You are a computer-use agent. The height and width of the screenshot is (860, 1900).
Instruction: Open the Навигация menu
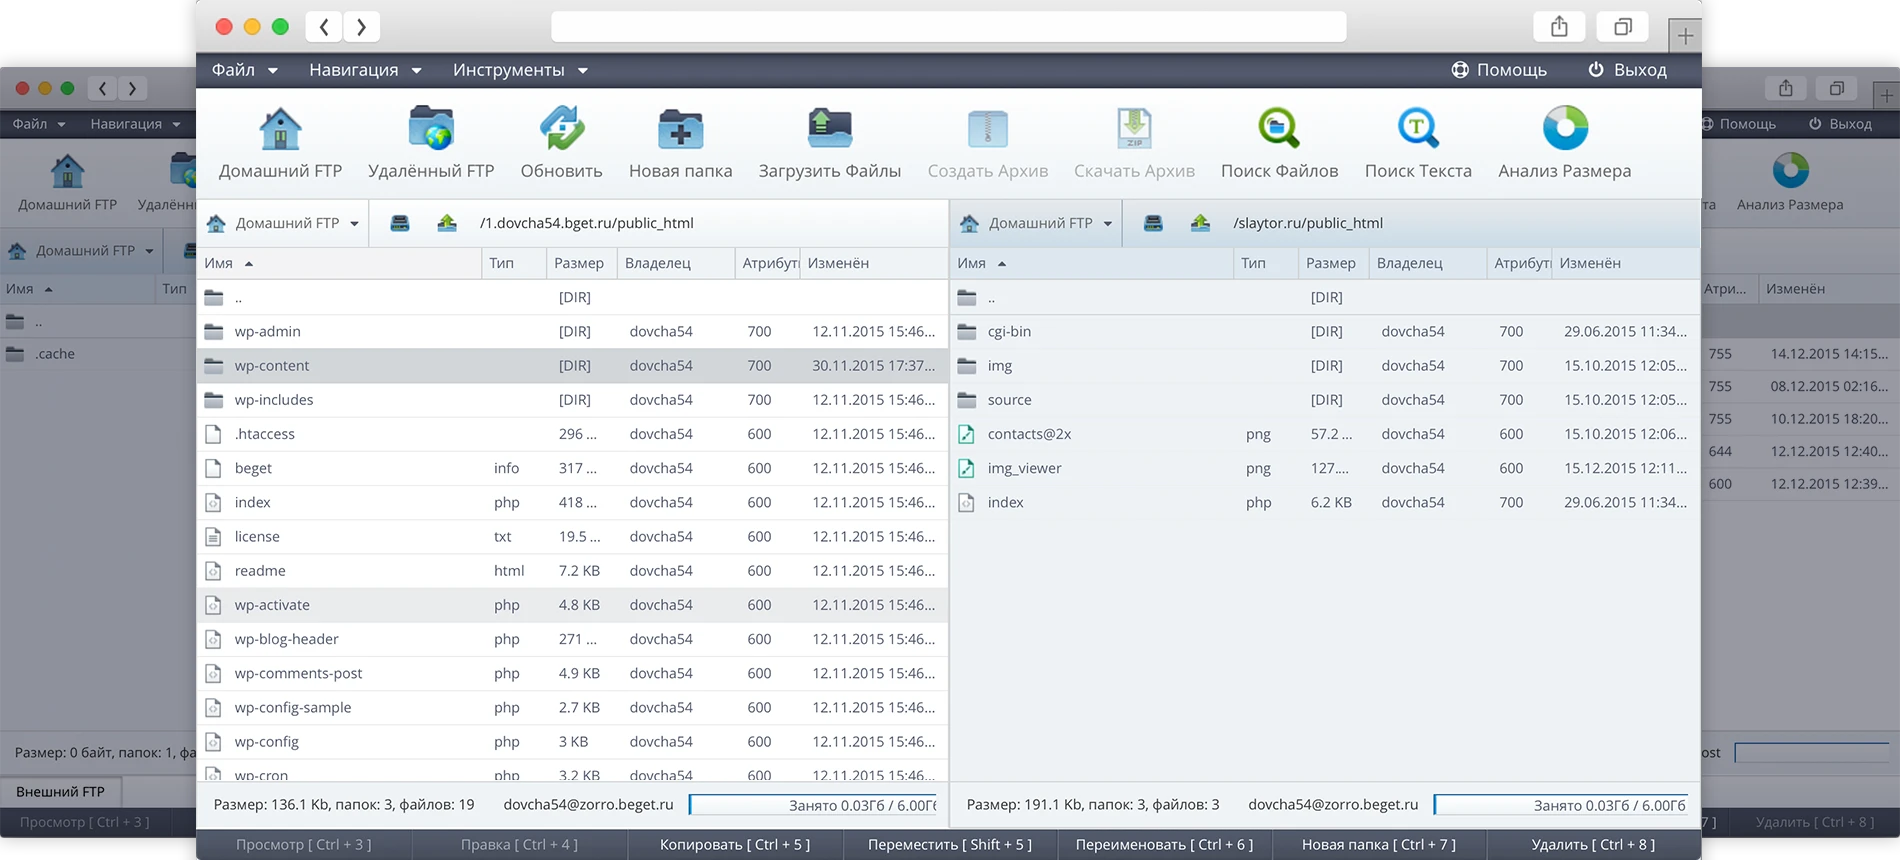365,70
